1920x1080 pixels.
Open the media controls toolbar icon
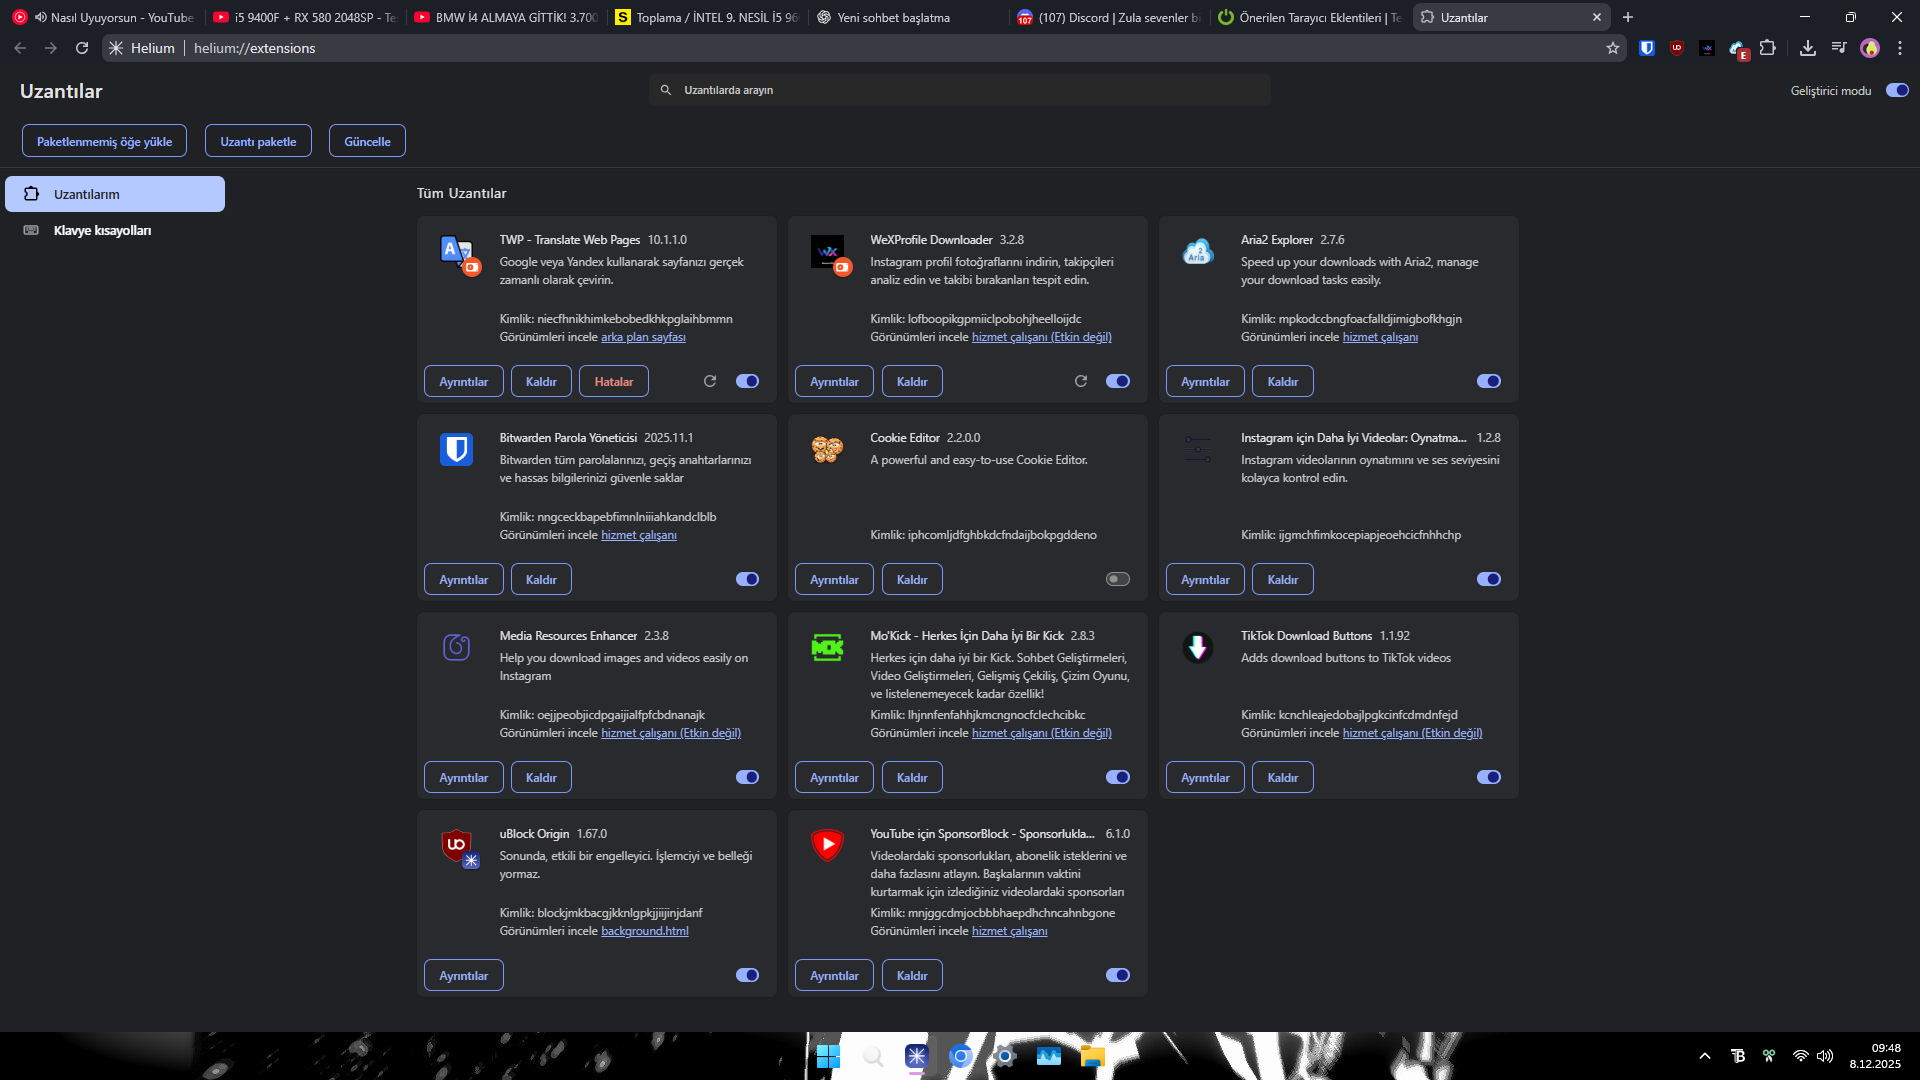(1839, 48)
